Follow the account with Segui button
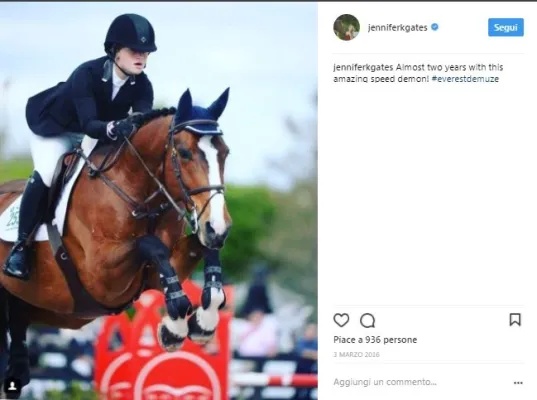Screen dimensions: 537x400 pyautogui.click(x=505, y=27)
